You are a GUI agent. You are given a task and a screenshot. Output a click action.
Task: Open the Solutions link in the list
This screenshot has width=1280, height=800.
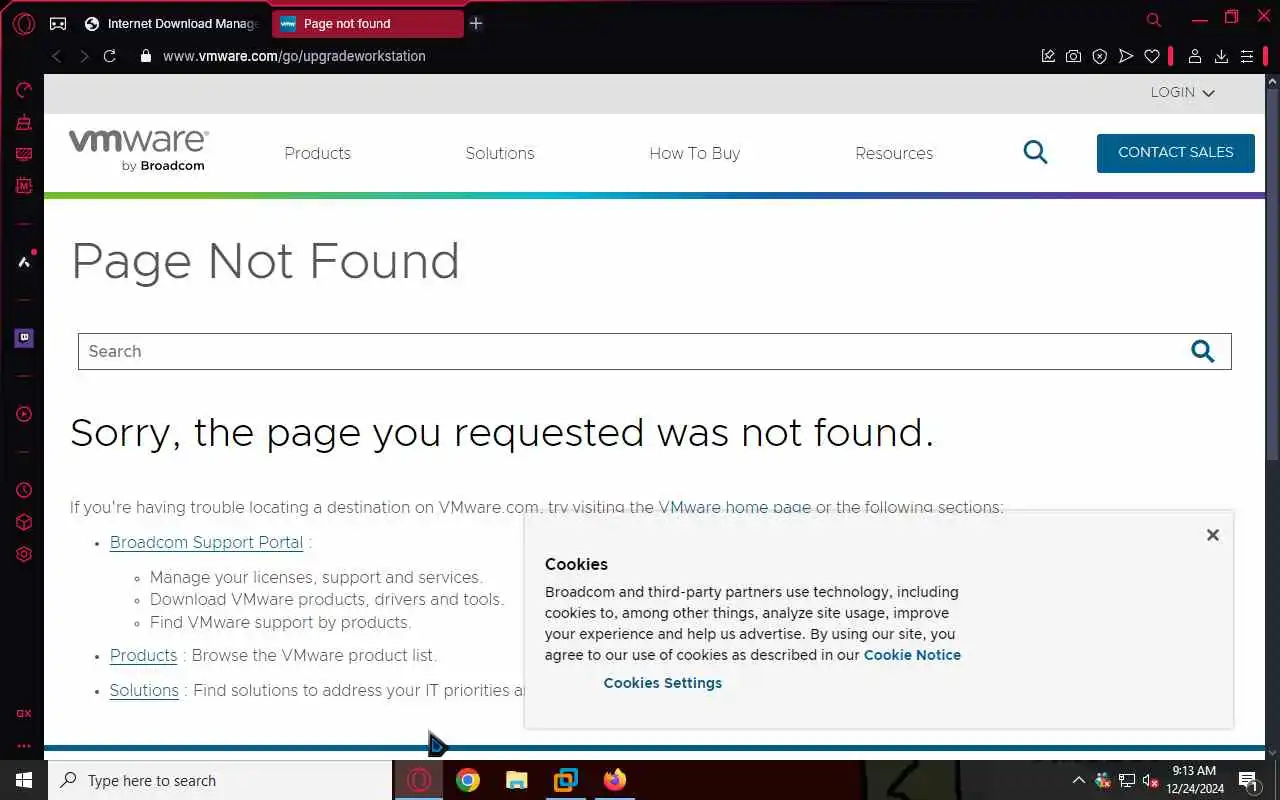(144, 690)
